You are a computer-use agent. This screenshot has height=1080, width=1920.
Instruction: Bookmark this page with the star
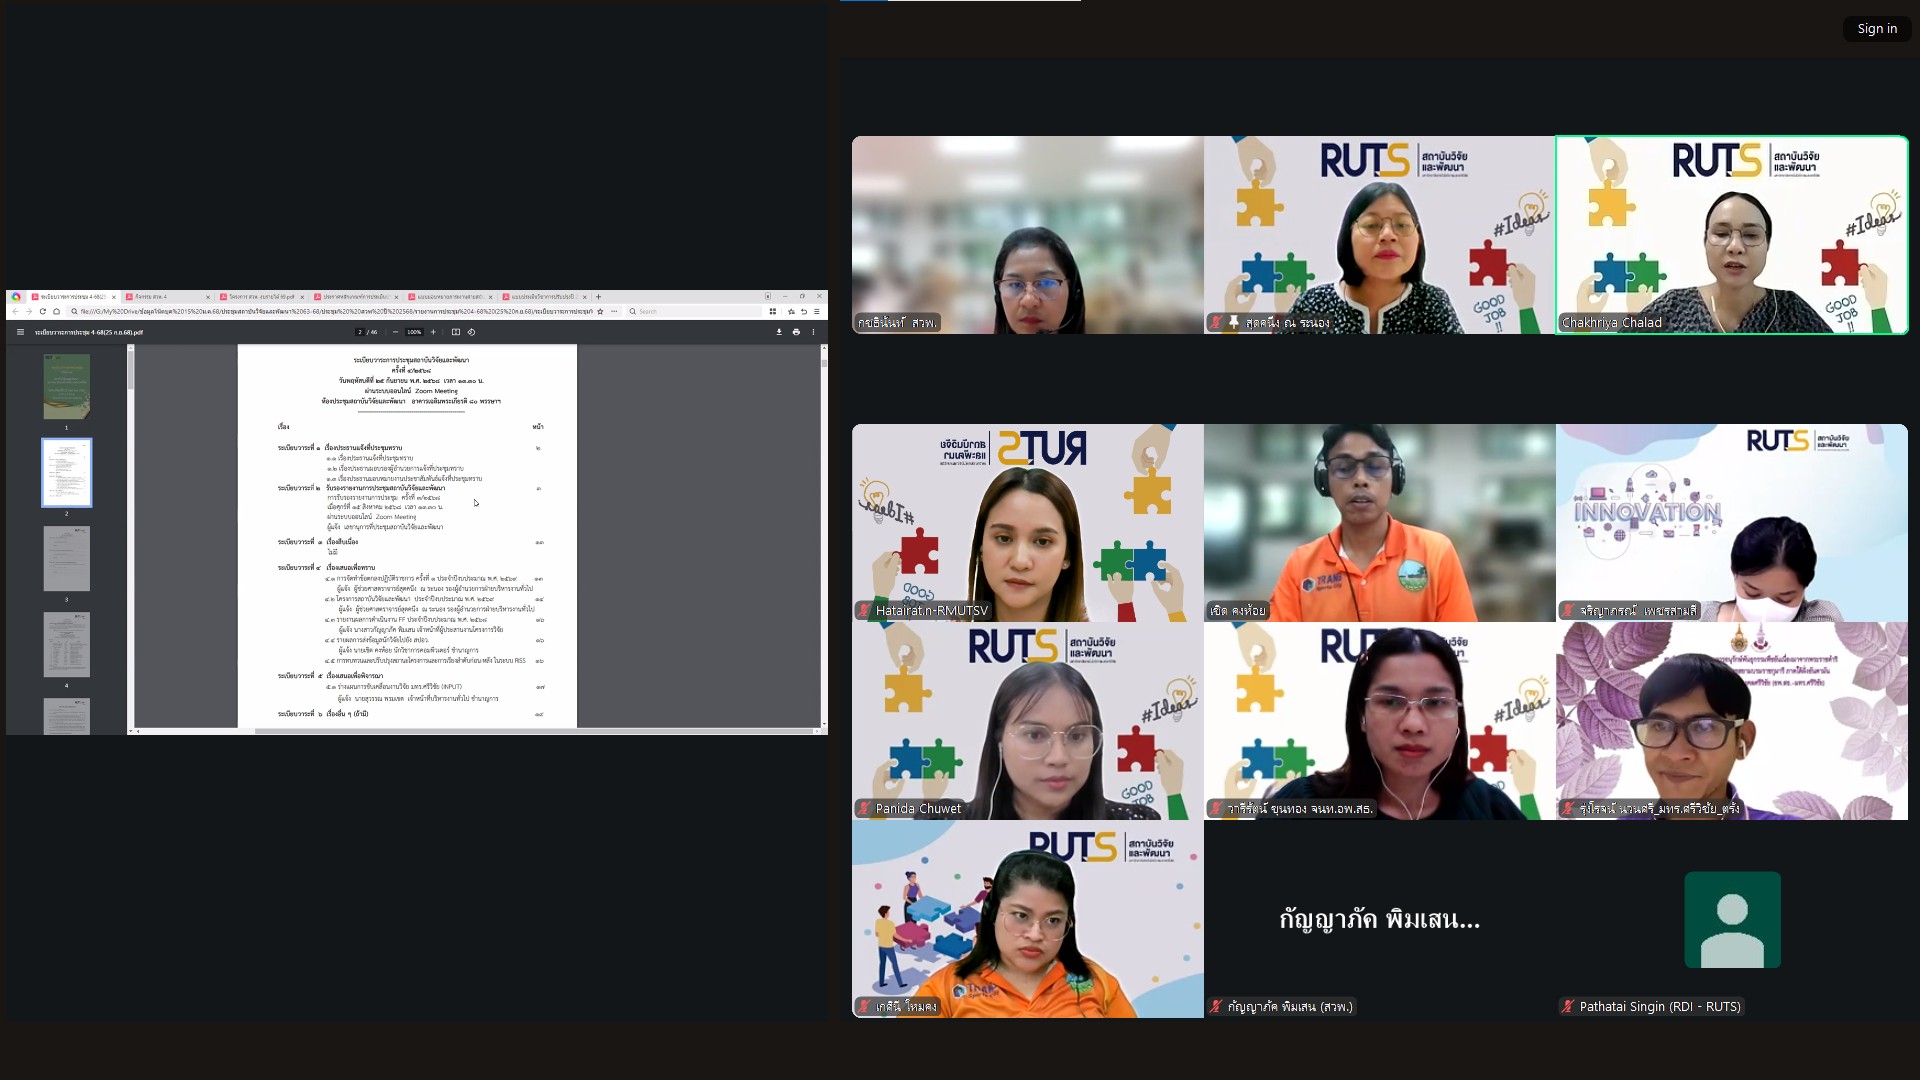click(600, 311)
